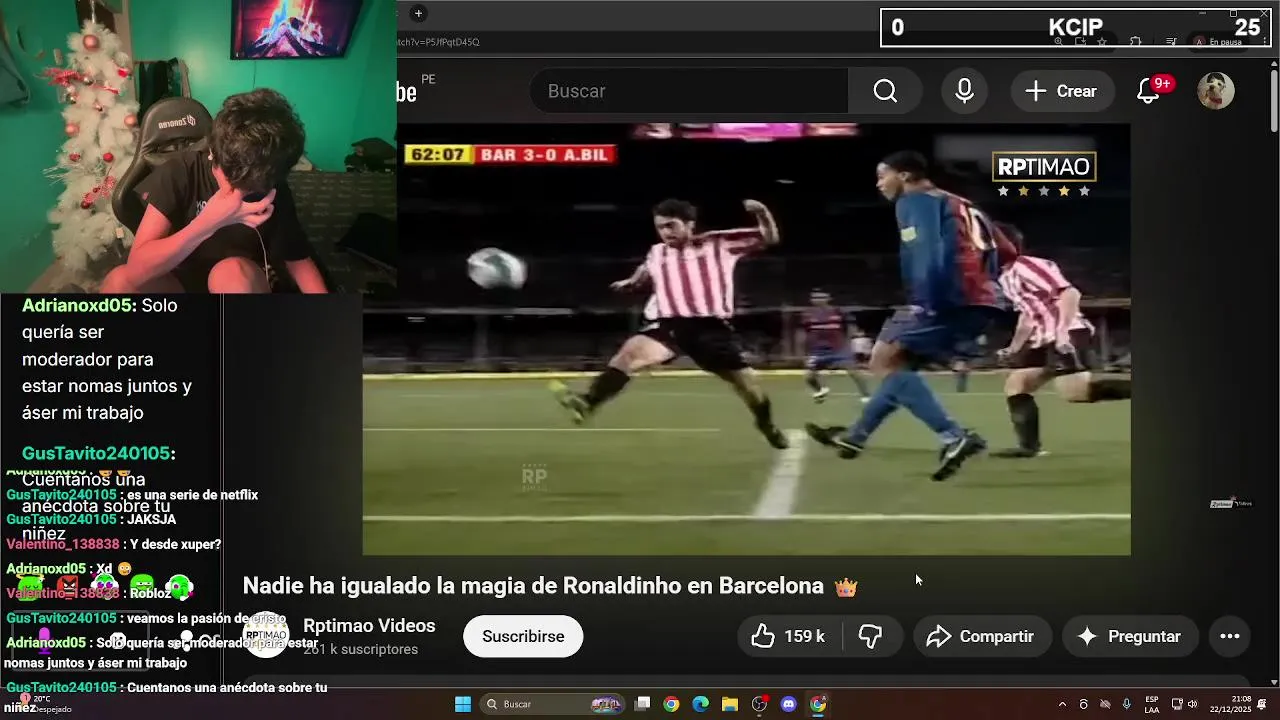Viewport: 1280px width, 720px height.
Task: Click inside the YouTube Buscar search field
Action: (x=690, y=91)
